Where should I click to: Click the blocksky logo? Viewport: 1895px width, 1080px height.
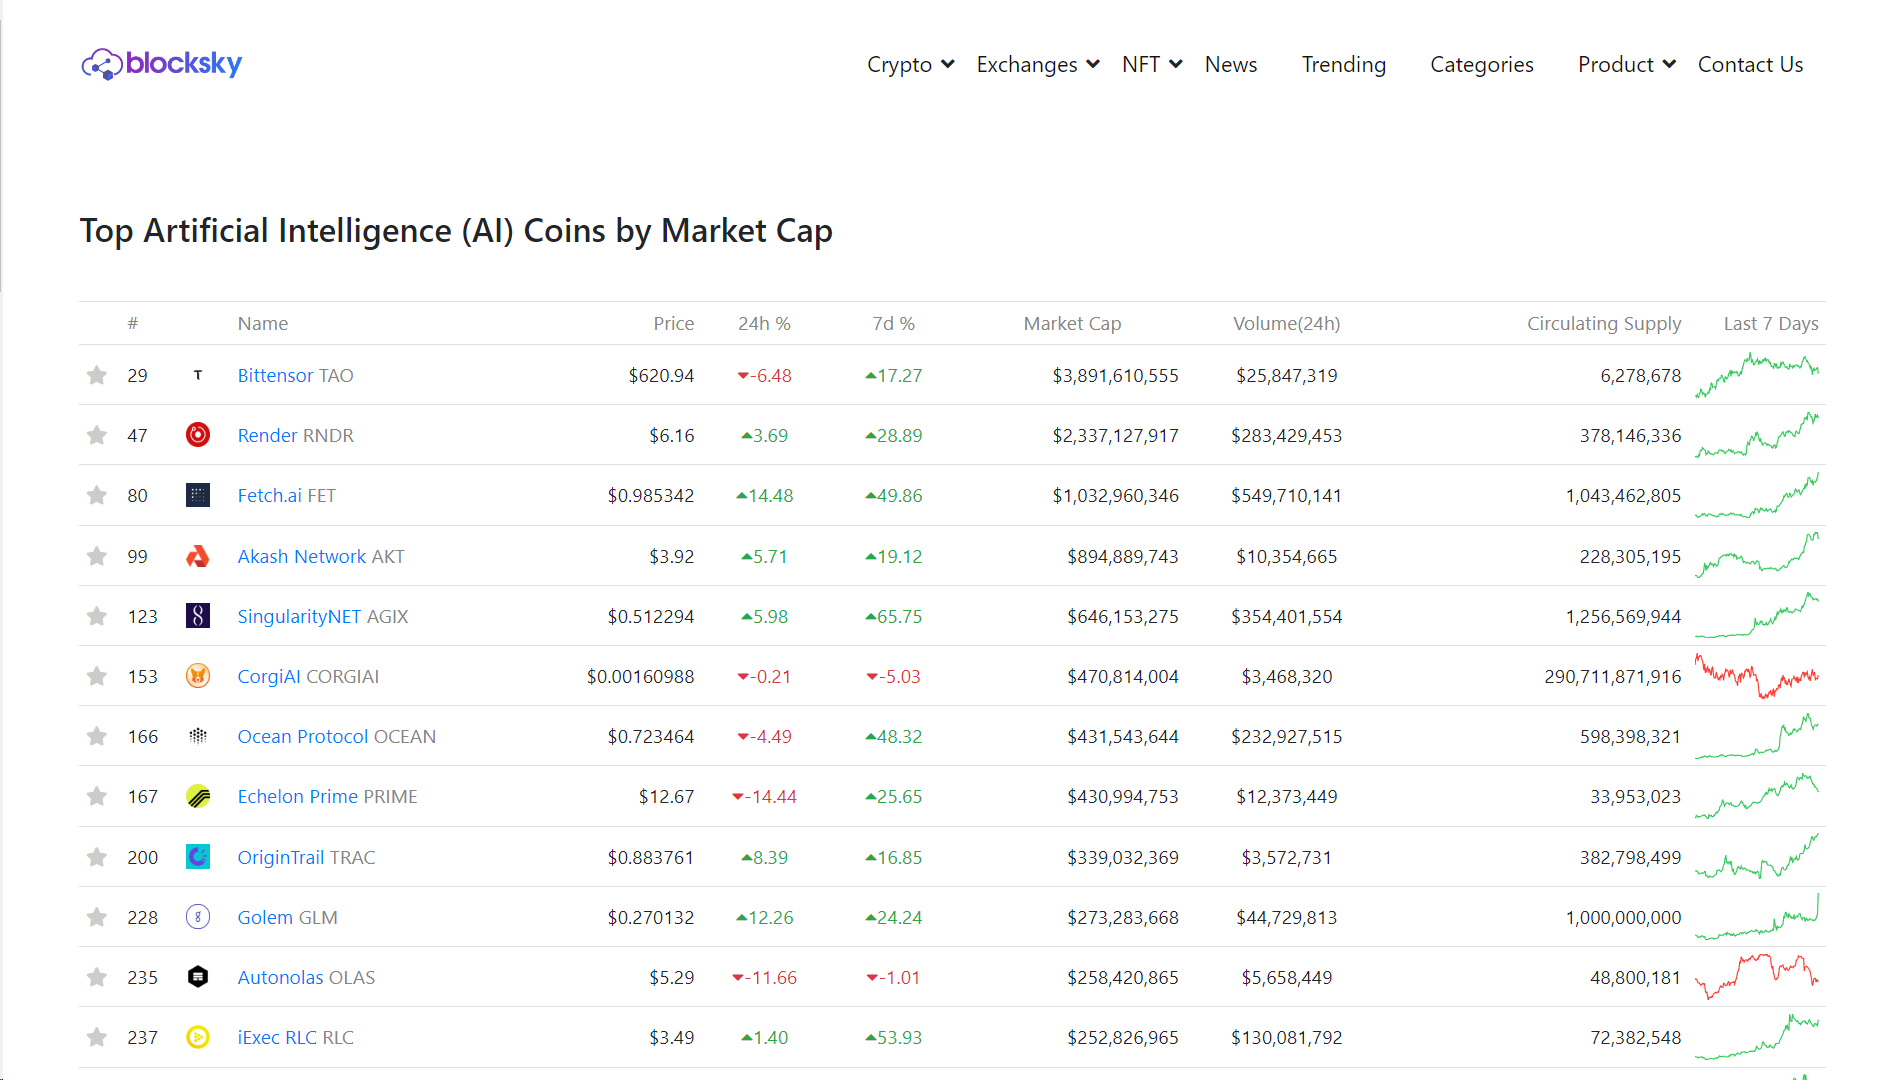162,64
